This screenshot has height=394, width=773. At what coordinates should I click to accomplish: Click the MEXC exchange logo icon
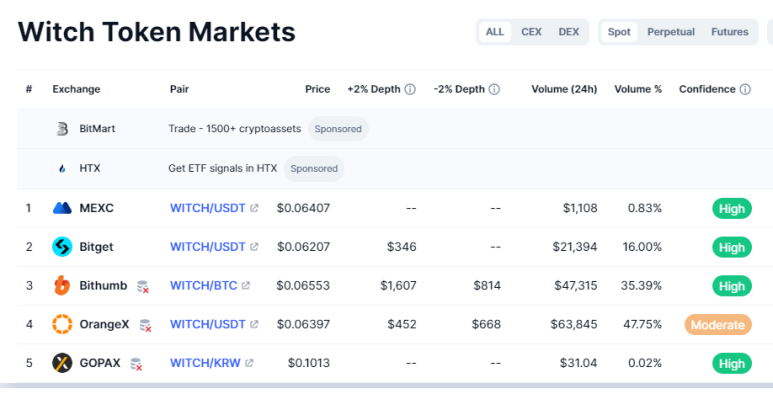[62, 208]
